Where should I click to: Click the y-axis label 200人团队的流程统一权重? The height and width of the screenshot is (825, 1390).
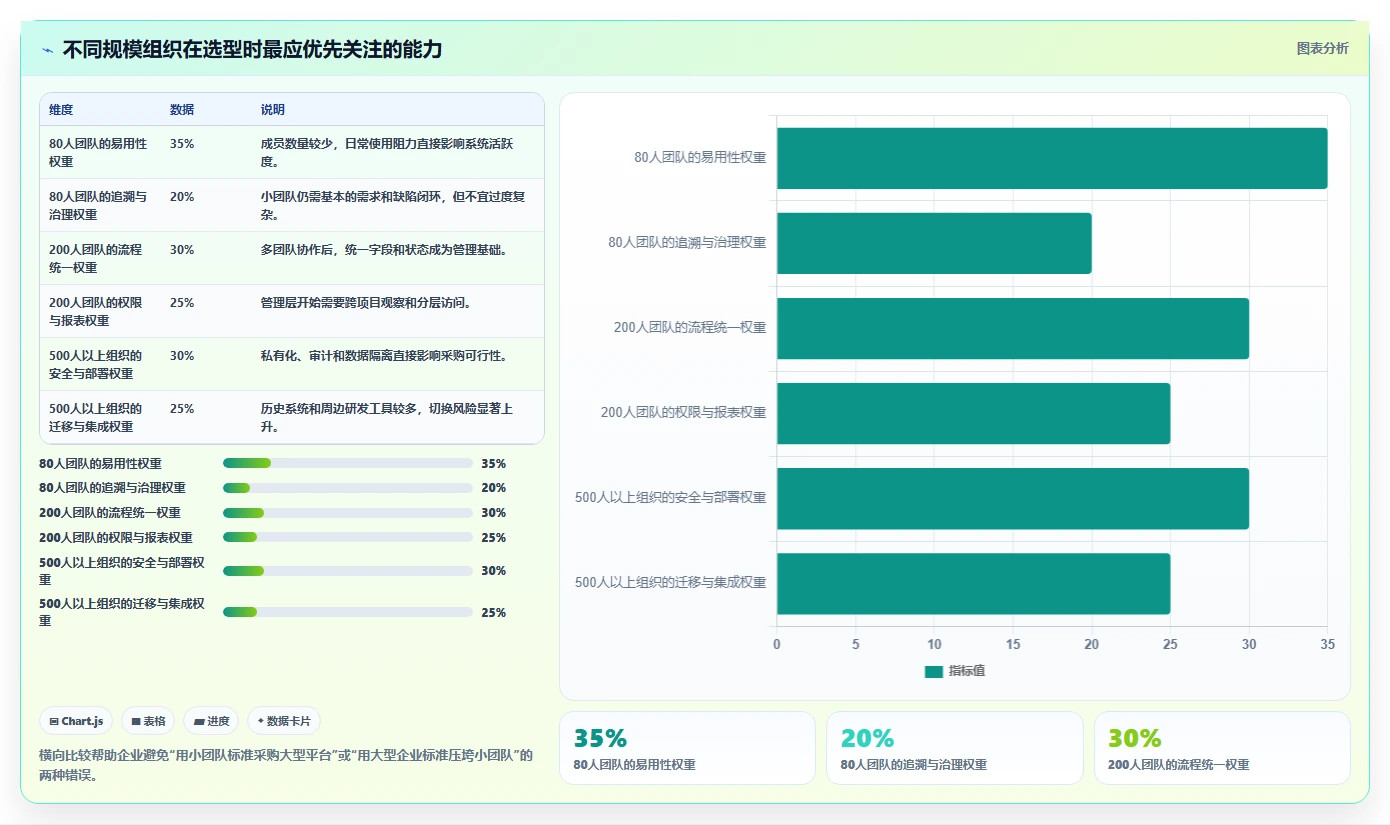click(x=690, y=328)
